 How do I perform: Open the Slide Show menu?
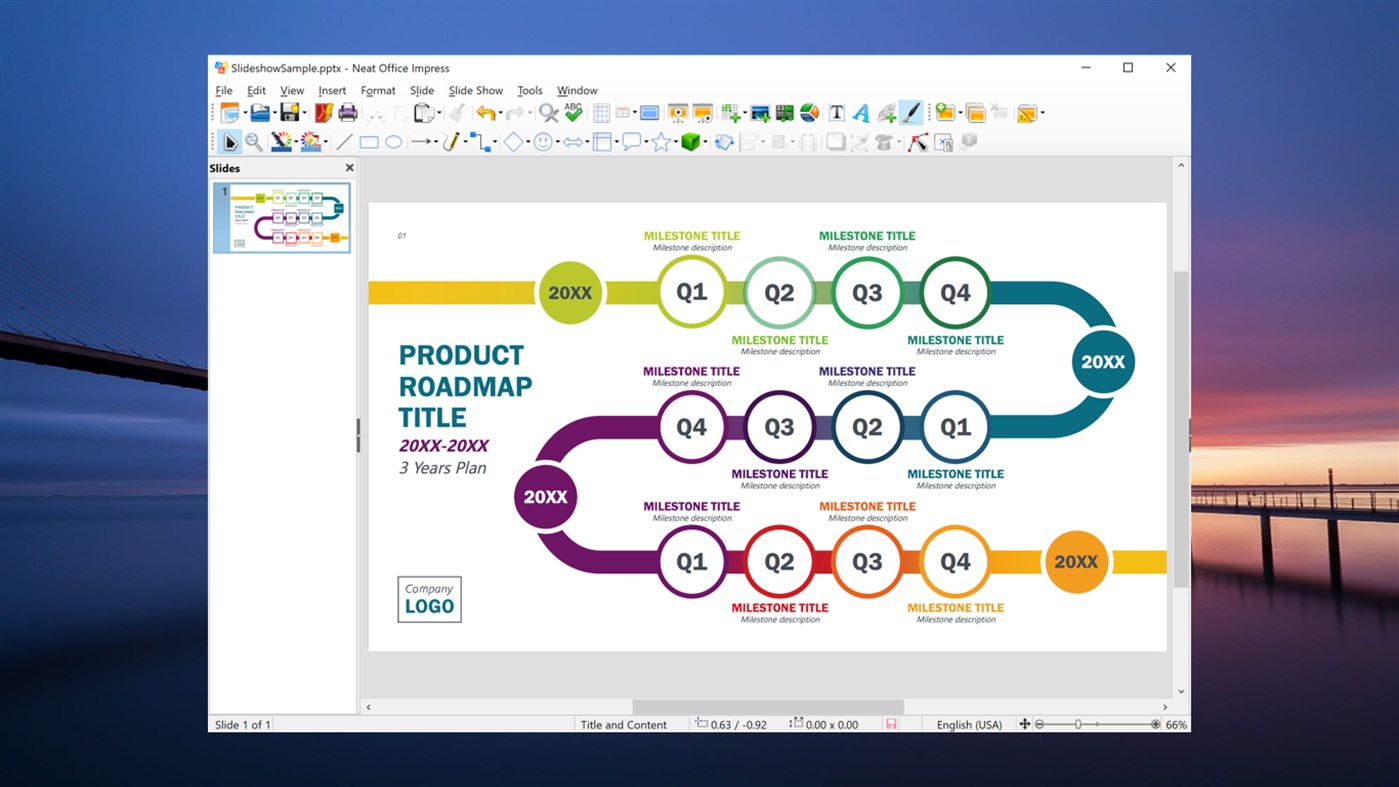(x=476, y=90)
